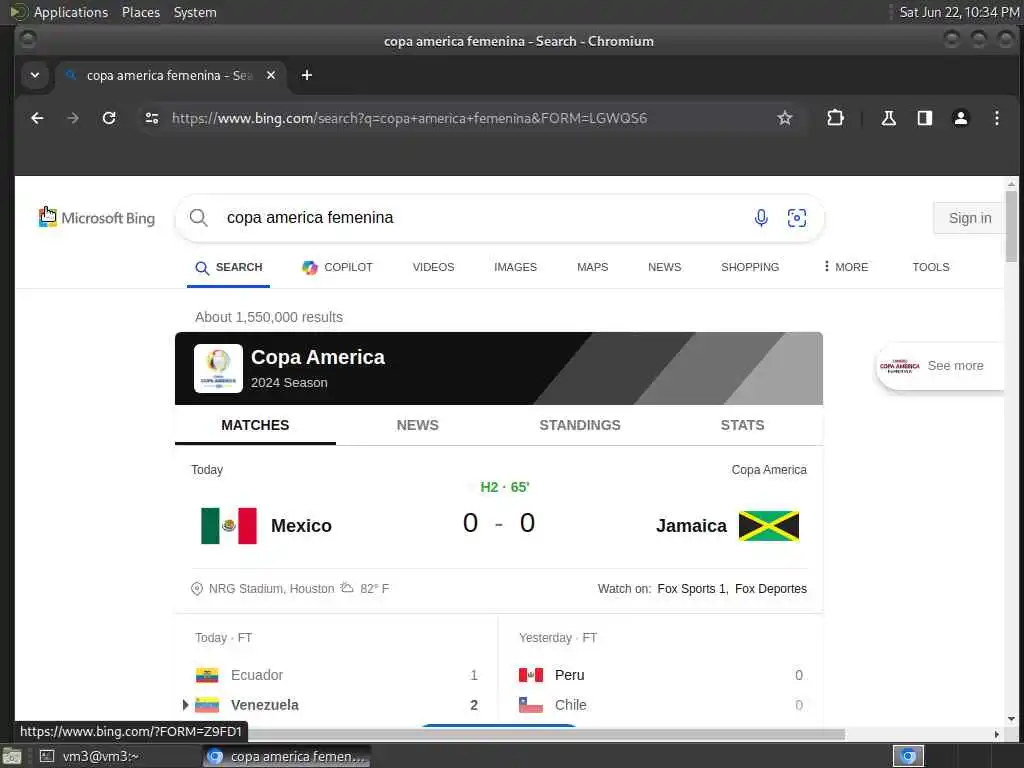Switch to the VIDEOS tab

tap(433, 267)
